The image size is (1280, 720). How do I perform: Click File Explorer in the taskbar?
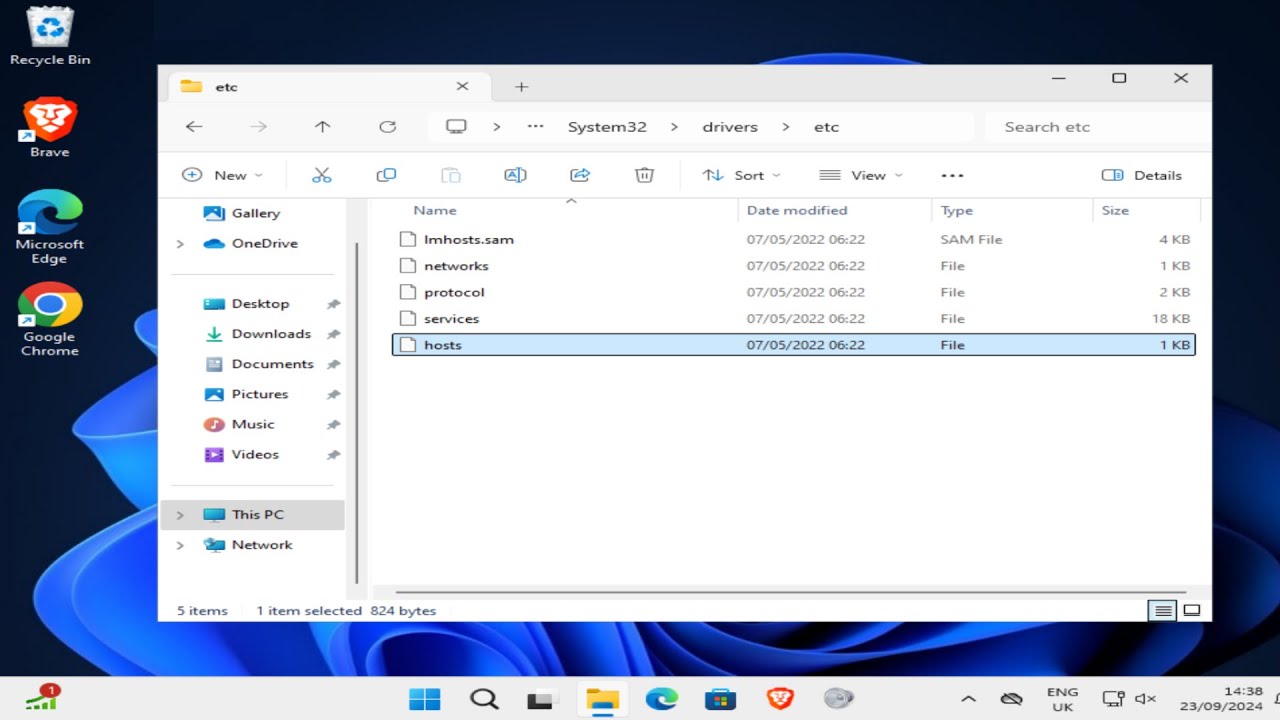click(602, 699)
